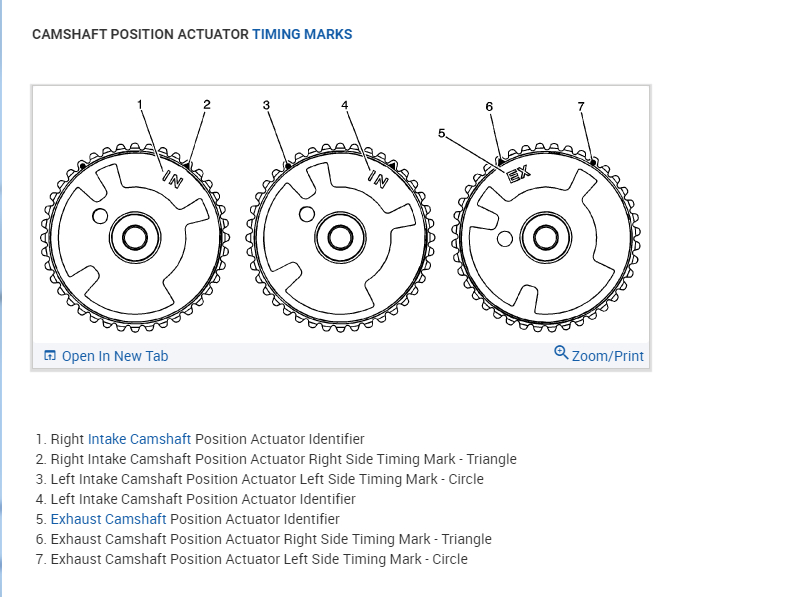Click callout number 2 in the diagram
This screenshot has width=800, height=597.
pos(207,104)
